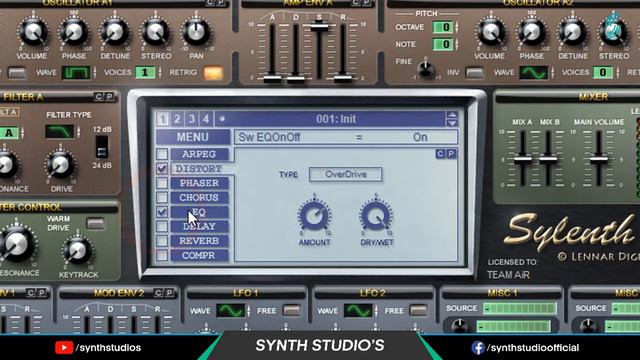This screenshot has height=360, width=640.
Task: Select the COMPR effect page
Action: 199,256
